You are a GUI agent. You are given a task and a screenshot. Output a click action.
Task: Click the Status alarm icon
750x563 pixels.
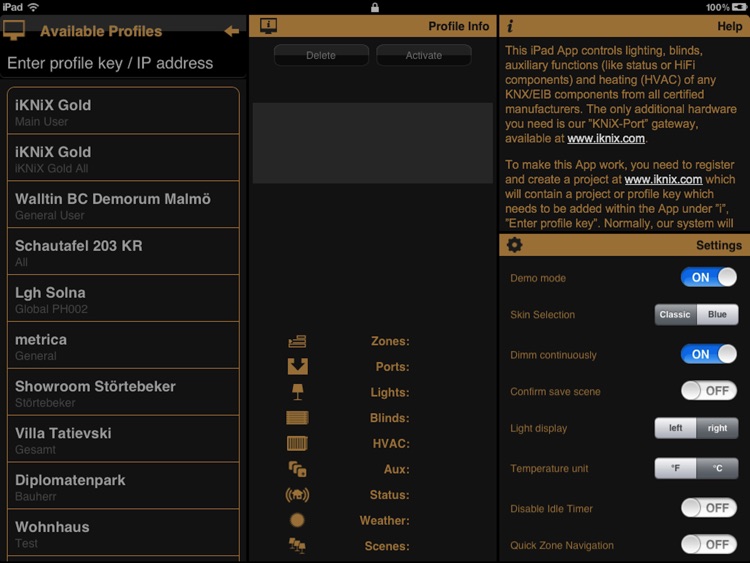[x=298, y=495]
